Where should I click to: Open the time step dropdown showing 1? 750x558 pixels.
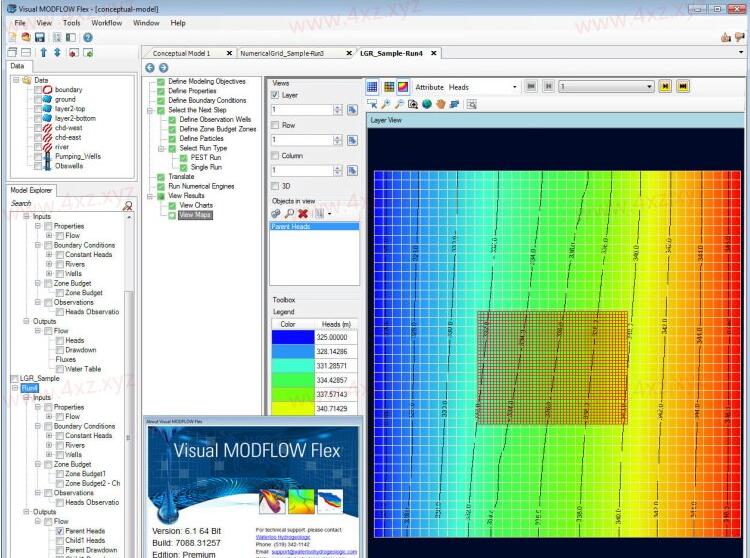[x=649, y=87]
